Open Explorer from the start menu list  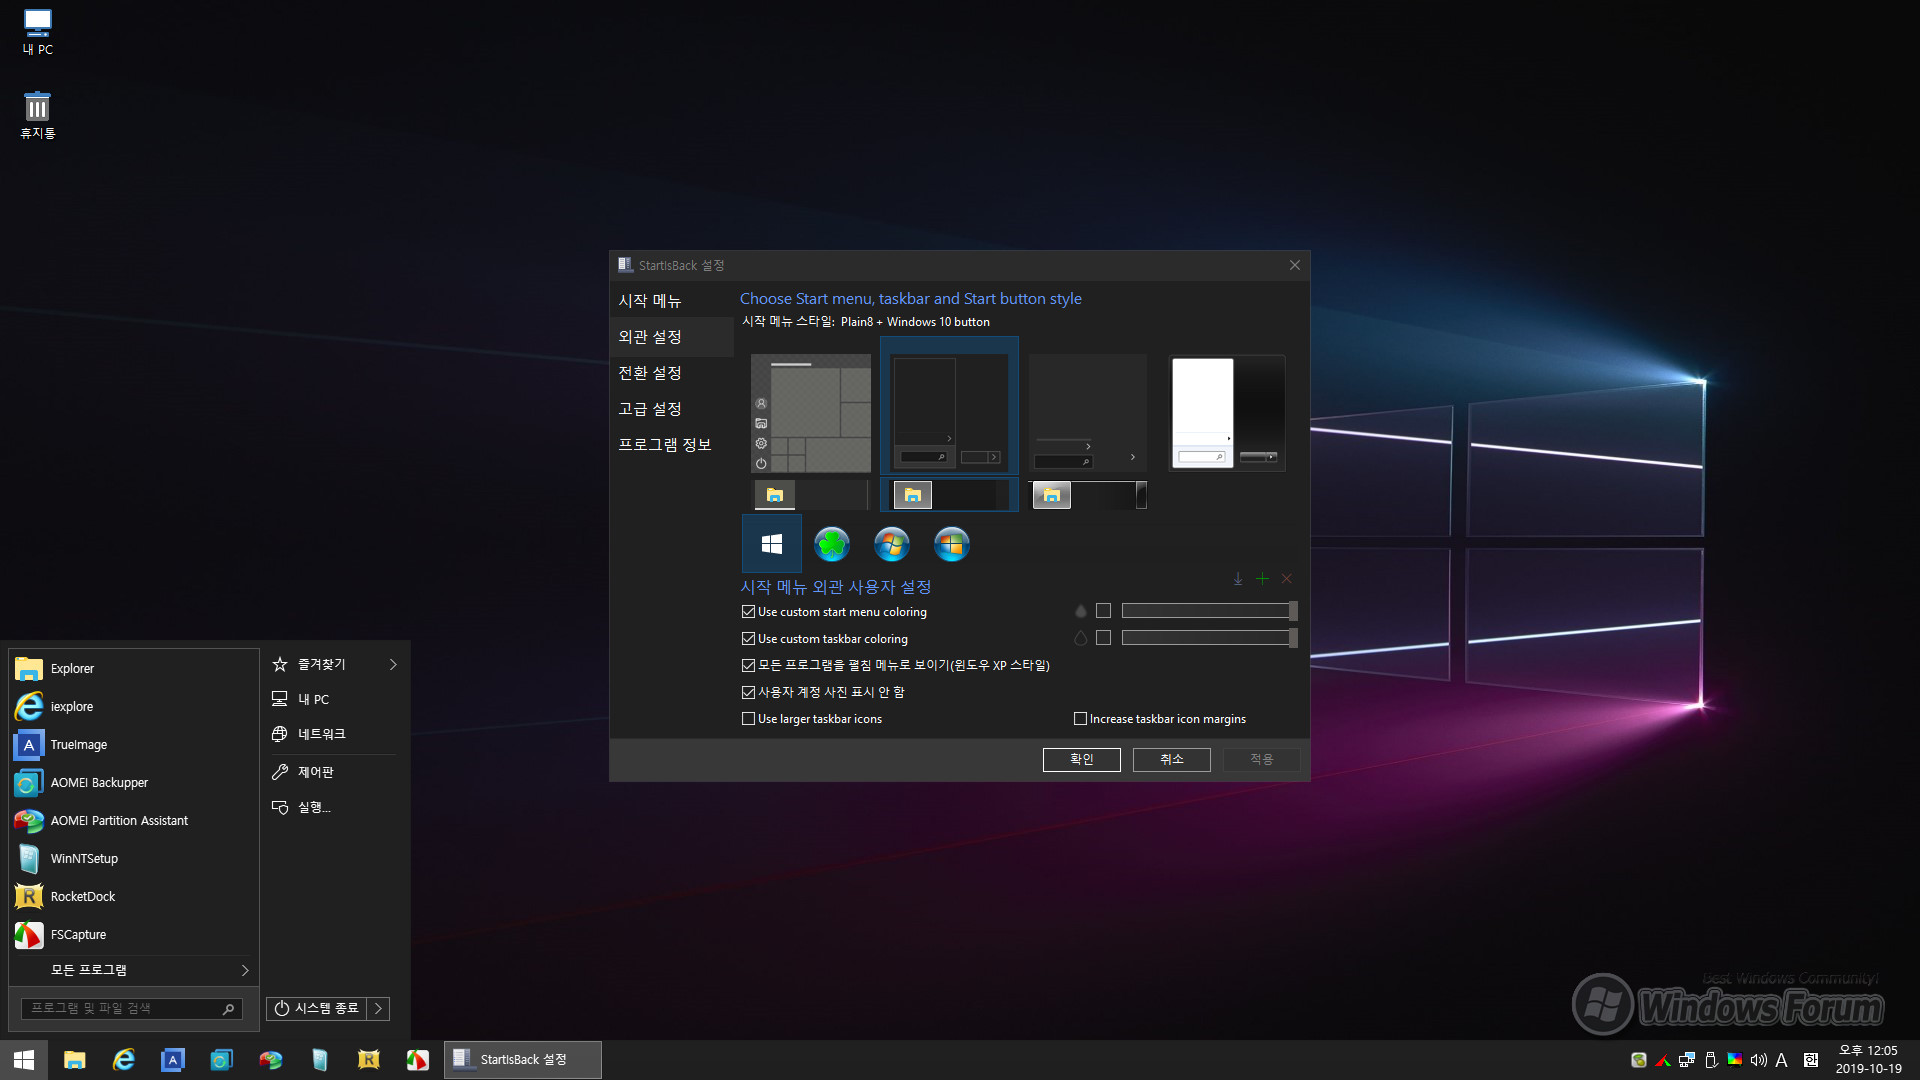tap(134, 668)
